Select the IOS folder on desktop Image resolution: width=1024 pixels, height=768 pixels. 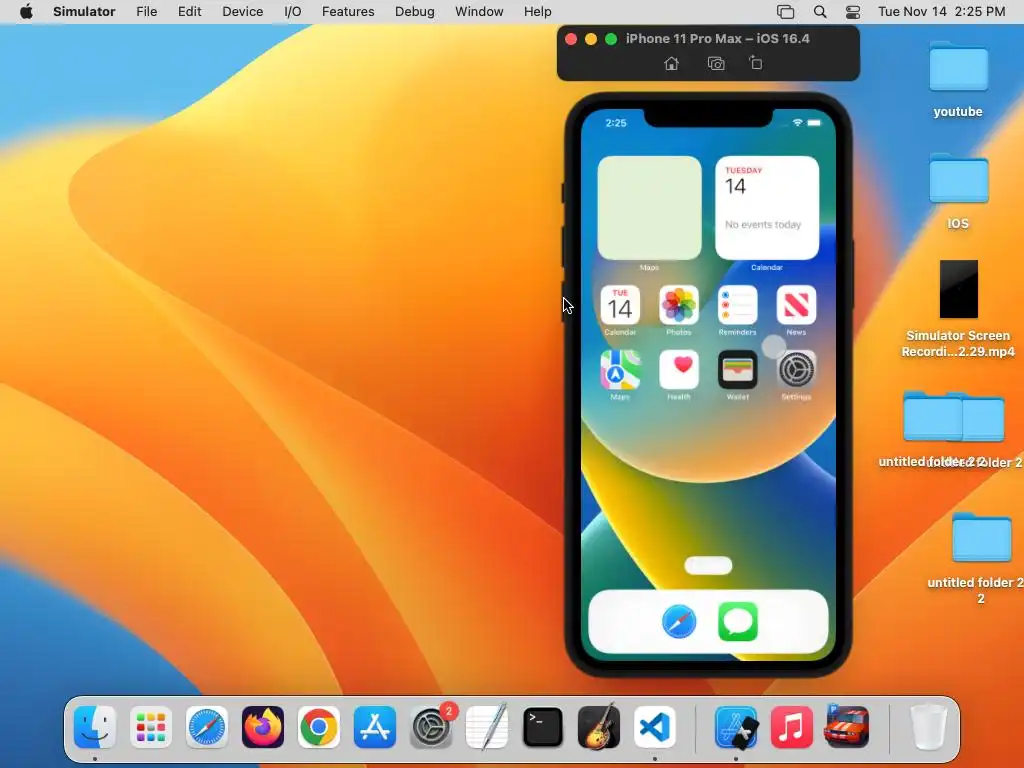pyautogui.click(x=958, y=180)
